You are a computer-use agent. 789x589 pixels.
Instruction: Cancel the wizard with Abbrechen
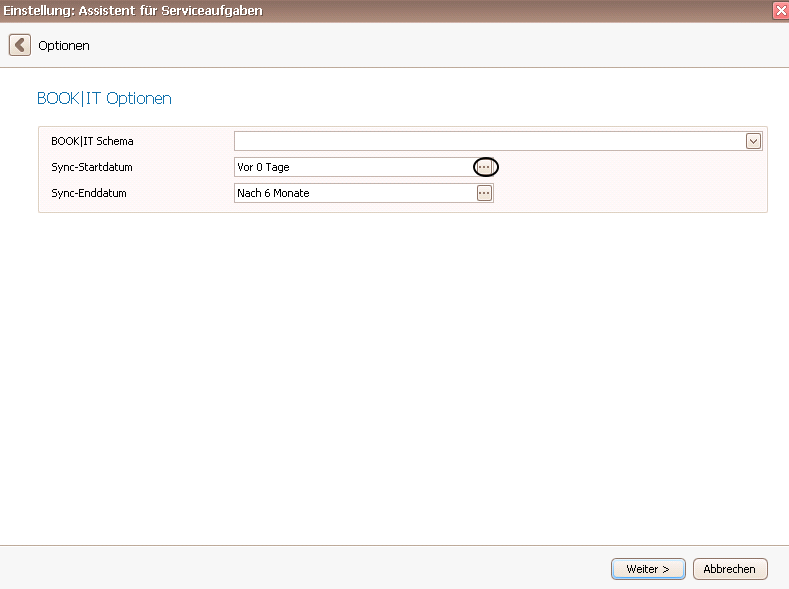pyautogui.click(x=730, y=569)
